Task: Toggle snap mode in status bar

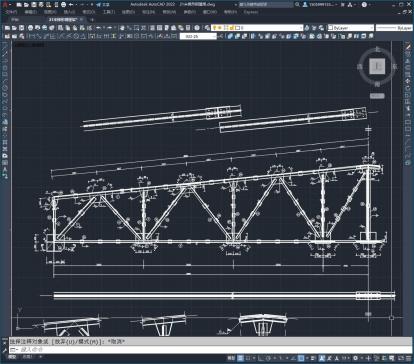Action: point(248,358)
